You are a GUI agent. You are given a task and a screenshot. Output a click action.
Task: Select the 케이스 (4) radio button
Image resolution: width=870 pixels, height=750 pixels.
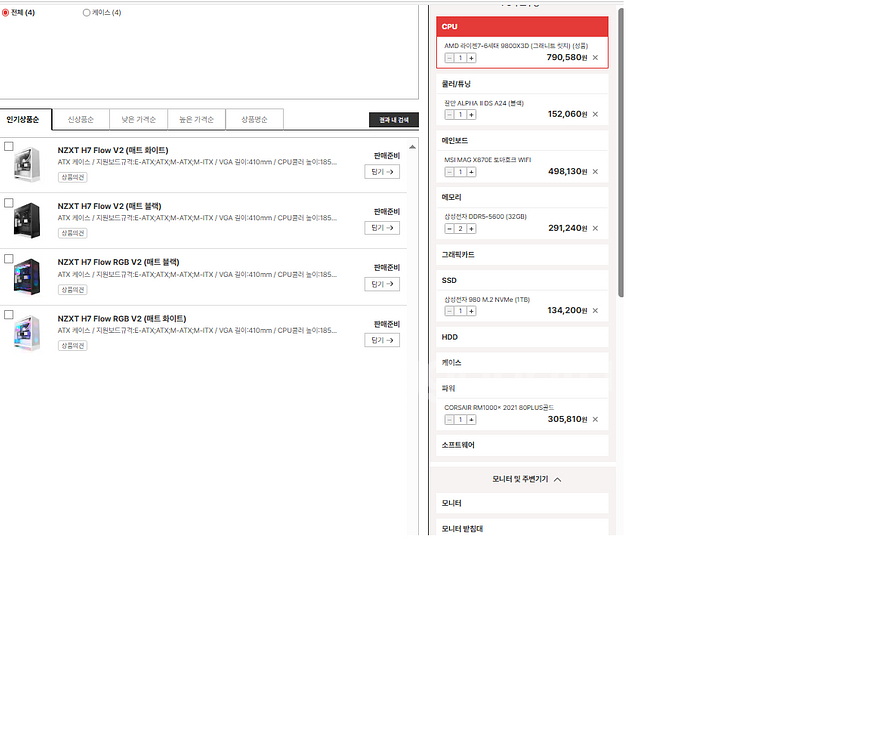click(x=87, y=13)
